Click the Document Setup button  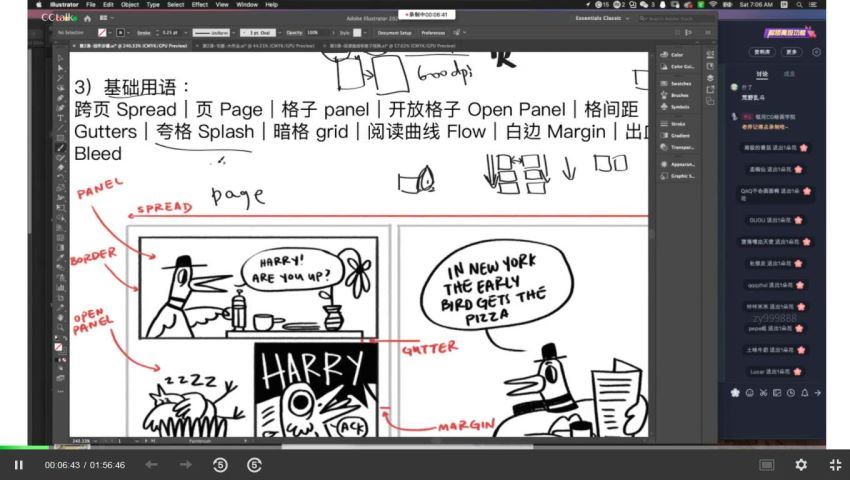pos(395,33)
